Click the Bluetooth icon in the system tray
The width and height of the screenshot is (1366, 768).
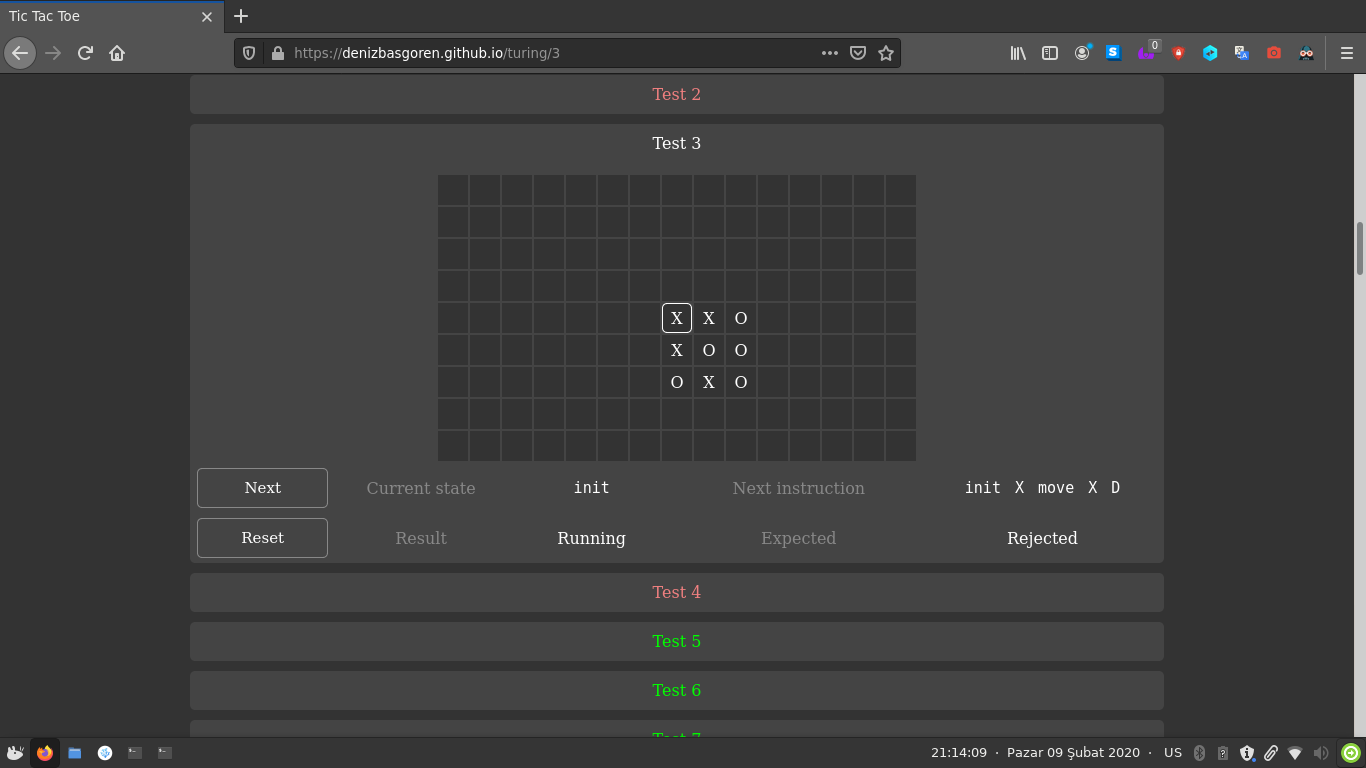click(x=1200, y=752)
